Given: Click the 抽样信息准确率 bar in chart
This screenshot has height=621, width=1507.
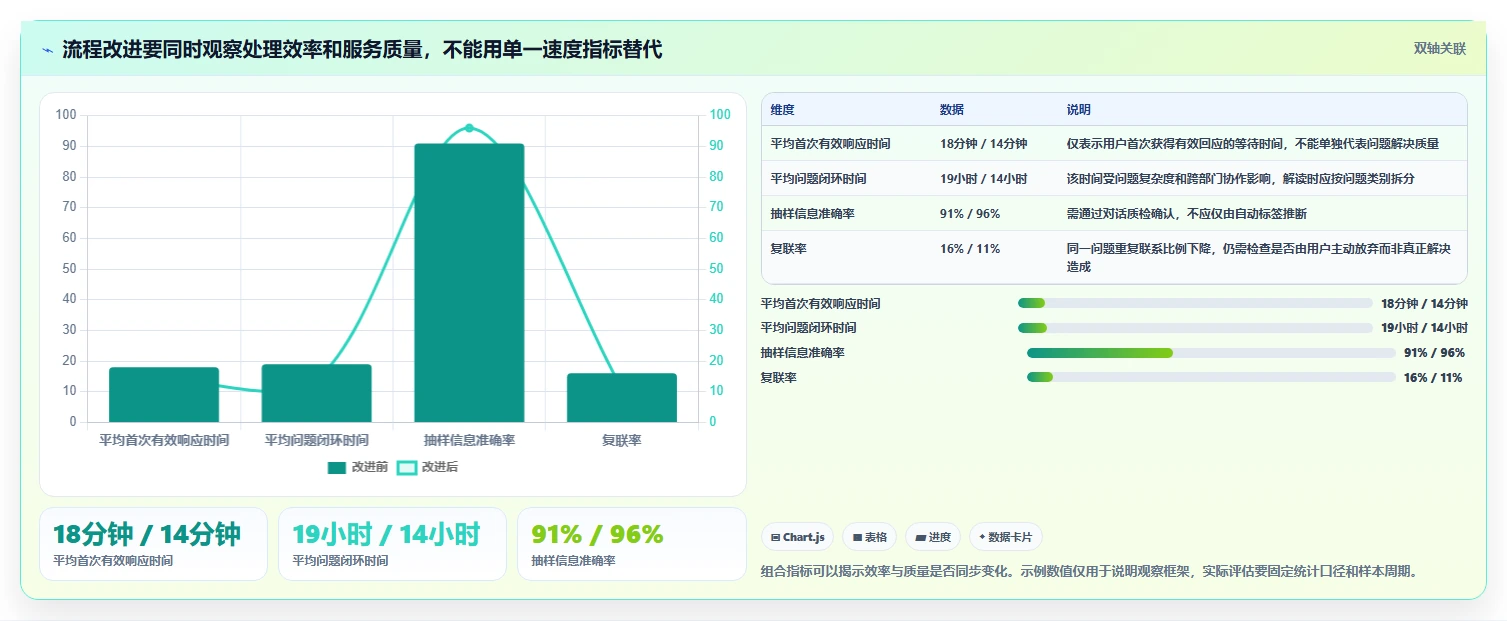Looking at the screenshot, I should click(x=469, y=283).
